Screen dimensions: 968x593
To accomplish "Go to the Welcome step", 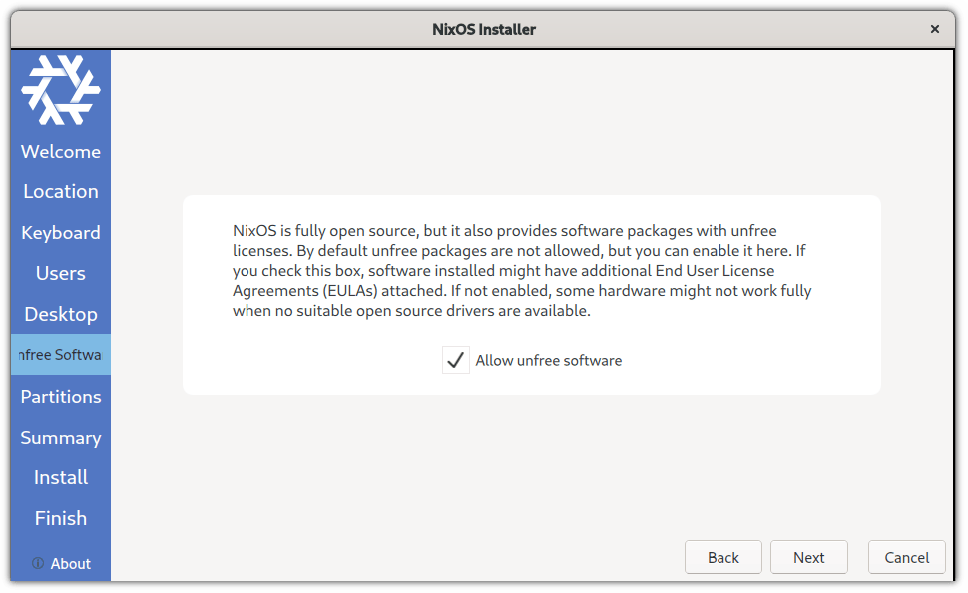I will click(61, 152).
